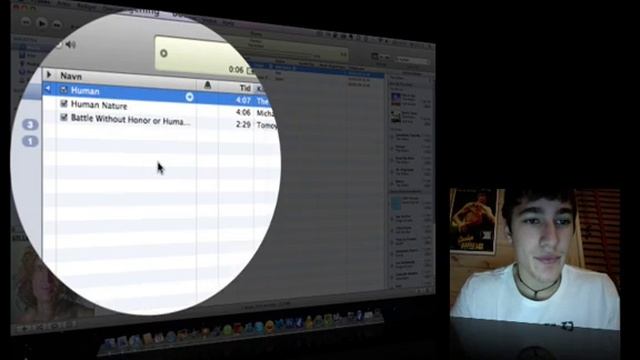Viewport: 640px width, 360px height.
Task: Click the 4:07 duration cell
Action: point(243,100)
